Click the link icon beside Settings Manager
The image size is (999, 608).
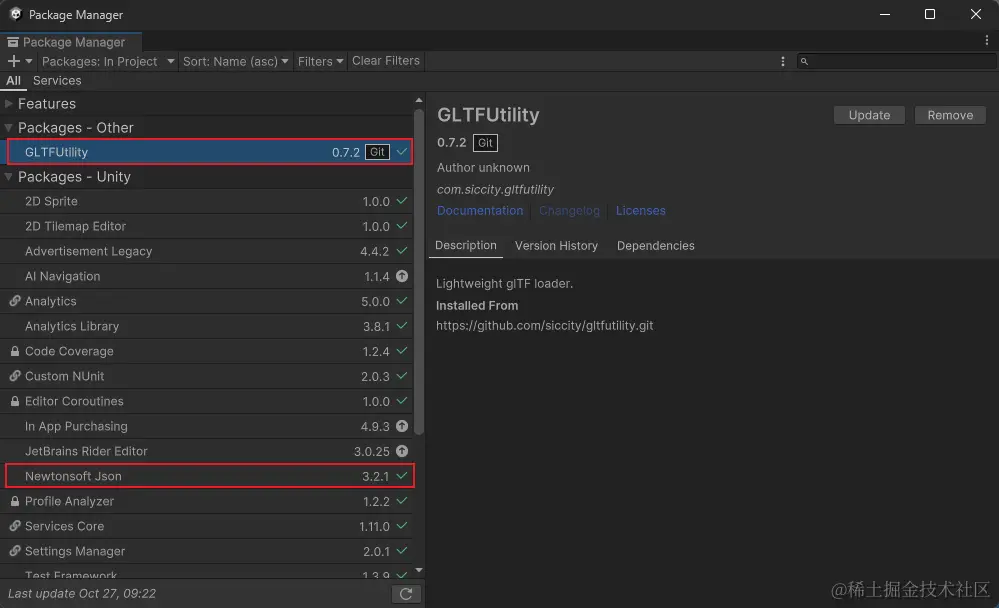point(15,551)
